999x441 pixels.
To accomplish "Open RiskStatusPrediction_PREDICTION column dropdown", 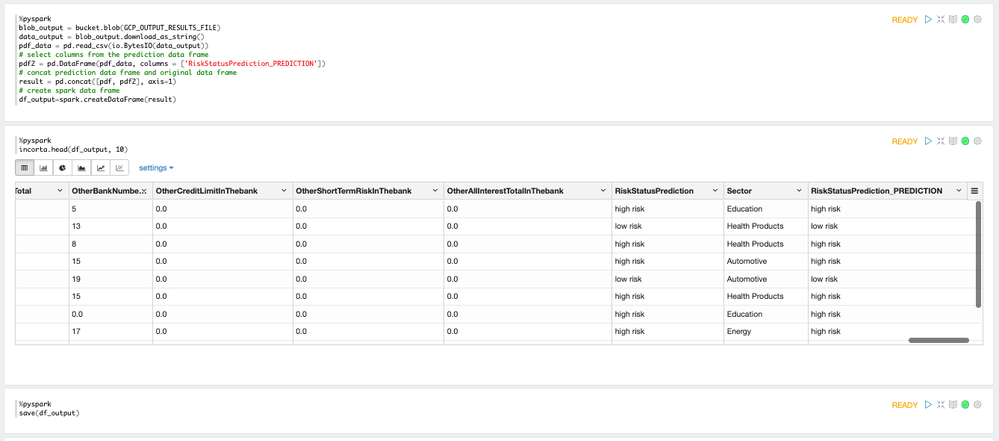I will pos(959,191).
